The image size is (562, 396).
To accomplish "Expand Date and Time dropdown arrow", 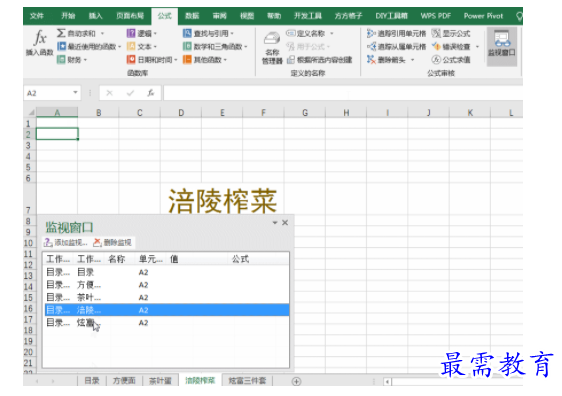I will (x=176, y=60).
